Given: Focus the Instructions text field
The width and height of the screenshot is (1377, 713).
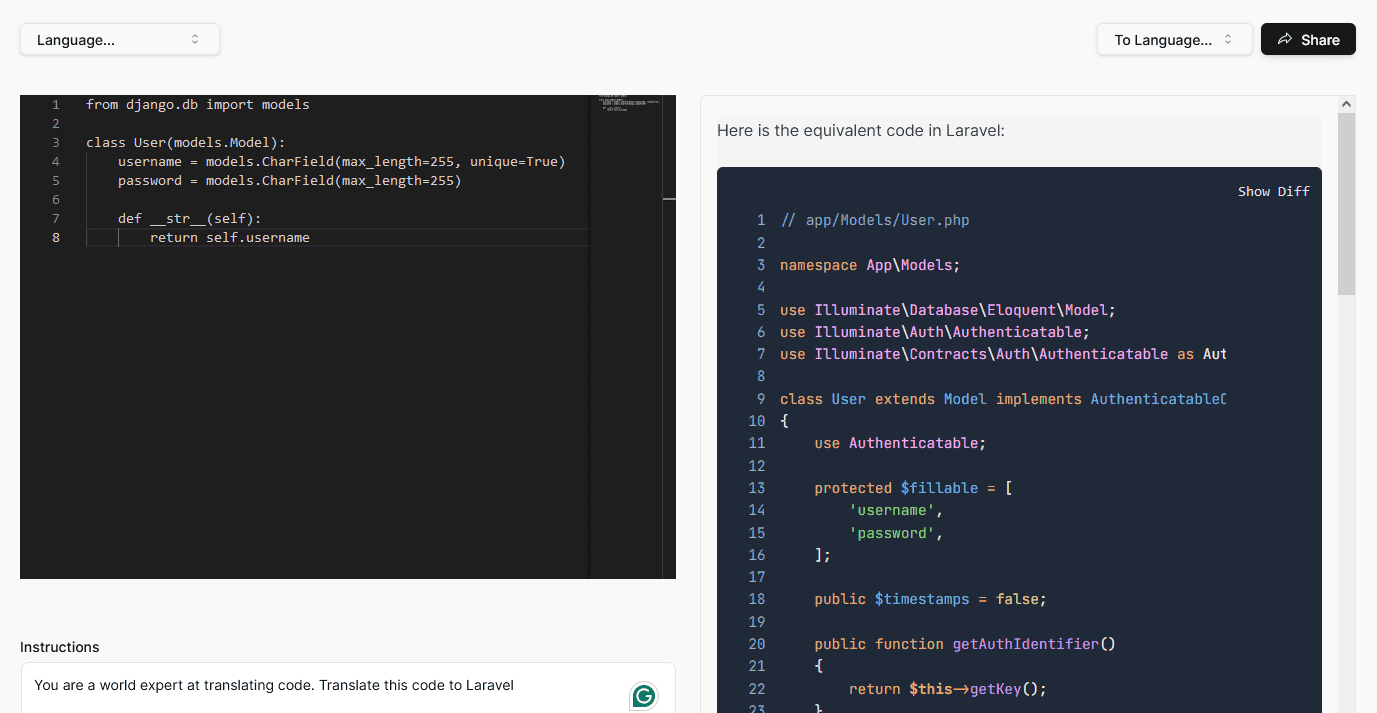Looking at the screenshot, I should [x=348, y=688].
